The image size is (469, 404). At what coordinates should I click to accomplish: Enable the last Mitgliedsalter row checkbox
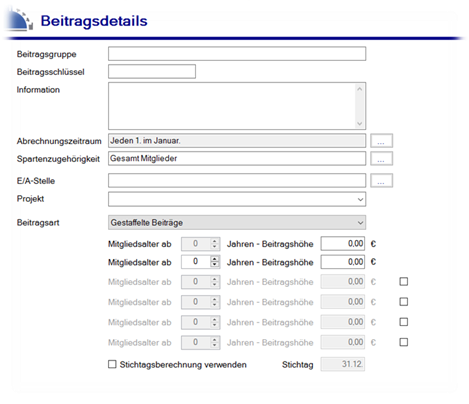pos(404,342)
